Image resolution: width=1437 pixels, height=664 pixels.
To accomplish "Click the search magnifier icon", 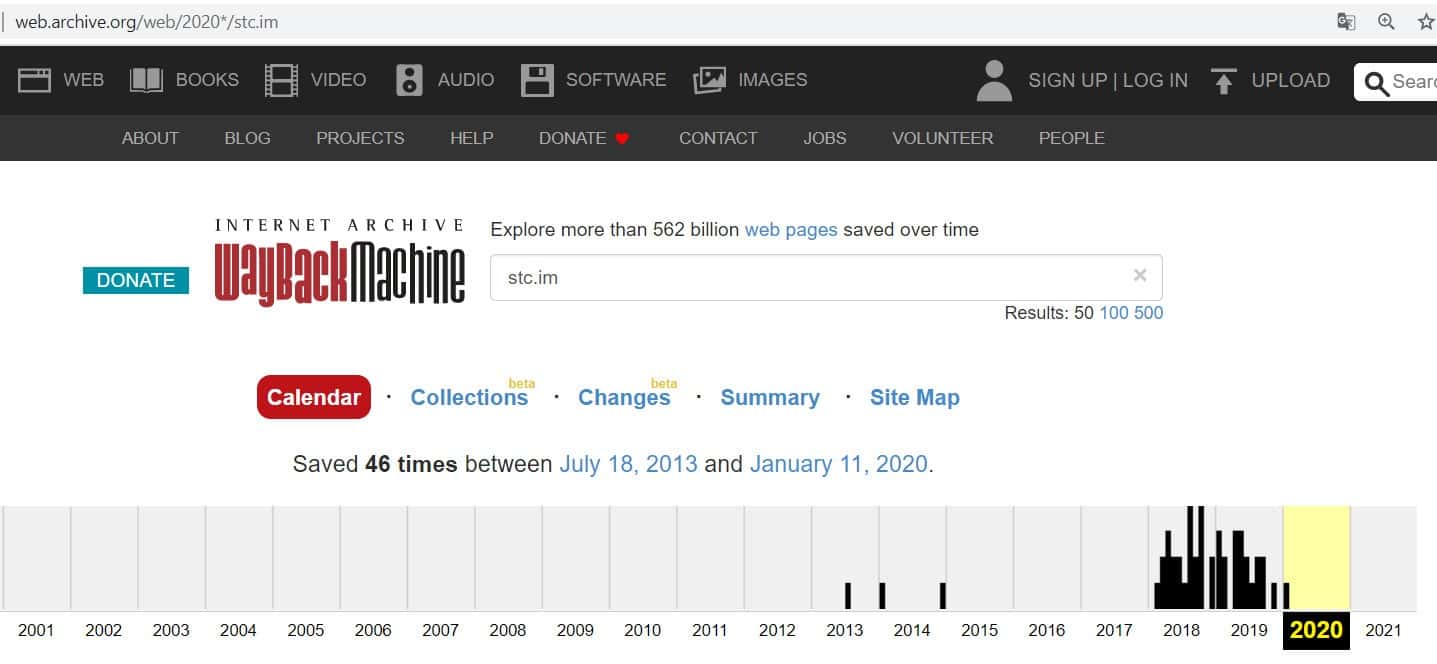I will click(1377, 83).
